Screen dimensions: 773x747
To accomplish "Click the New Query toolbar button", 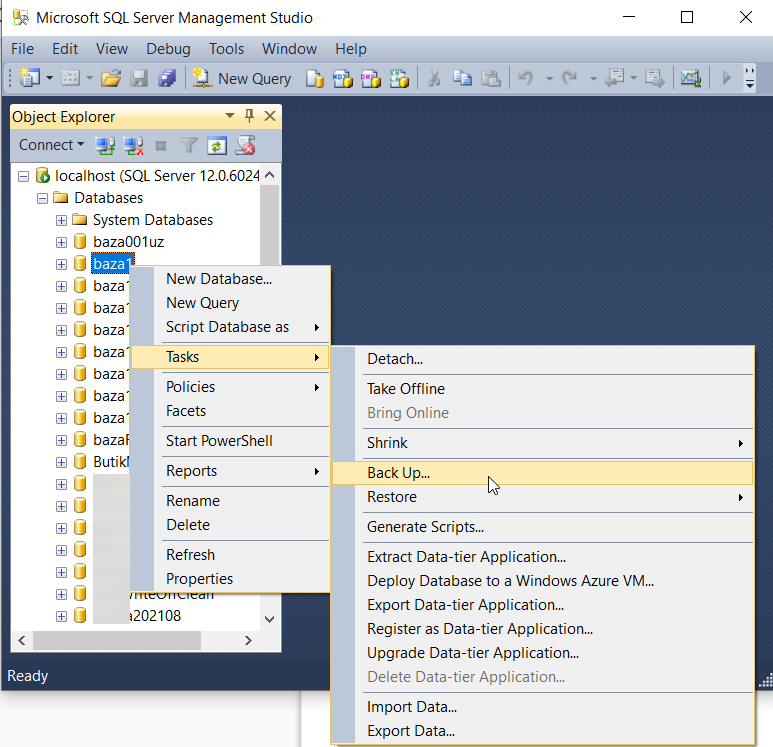I will click(242, 78).
